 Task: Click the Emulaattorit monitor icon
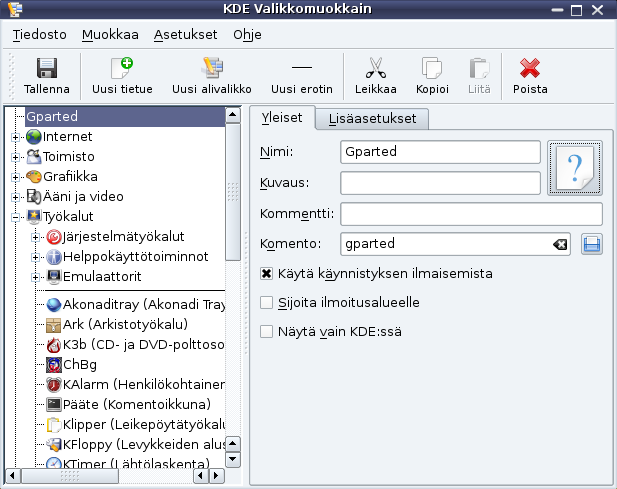click(x=54, y=277)
